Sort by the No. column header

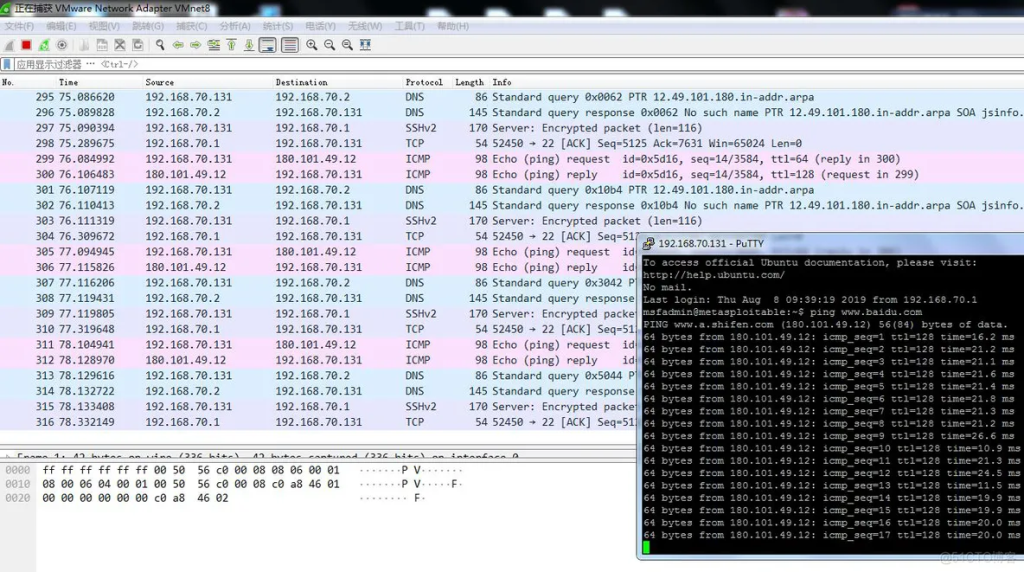[8, 82]
